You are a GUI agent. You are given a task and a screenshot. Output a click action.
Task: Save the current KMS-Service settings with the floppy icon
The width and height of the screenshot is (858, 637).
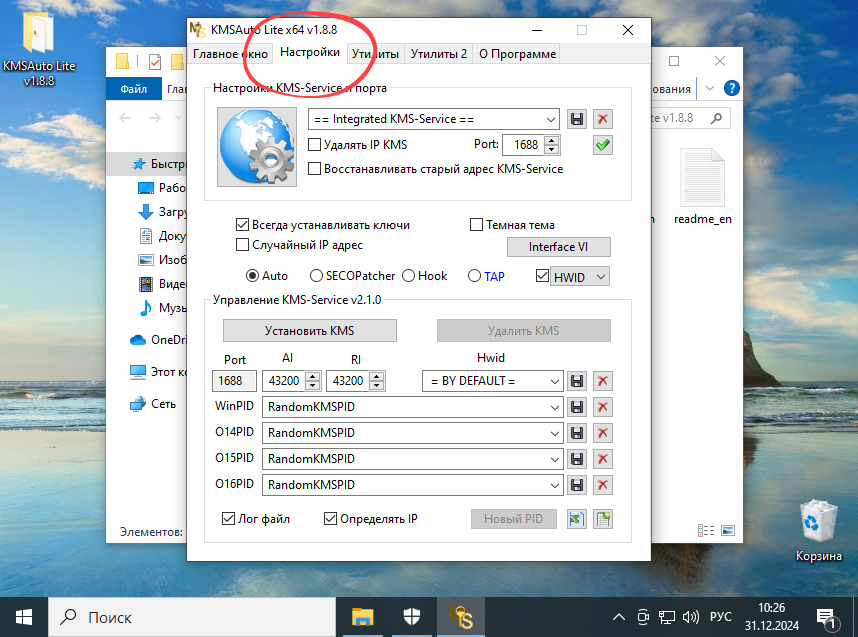point(576,118)
